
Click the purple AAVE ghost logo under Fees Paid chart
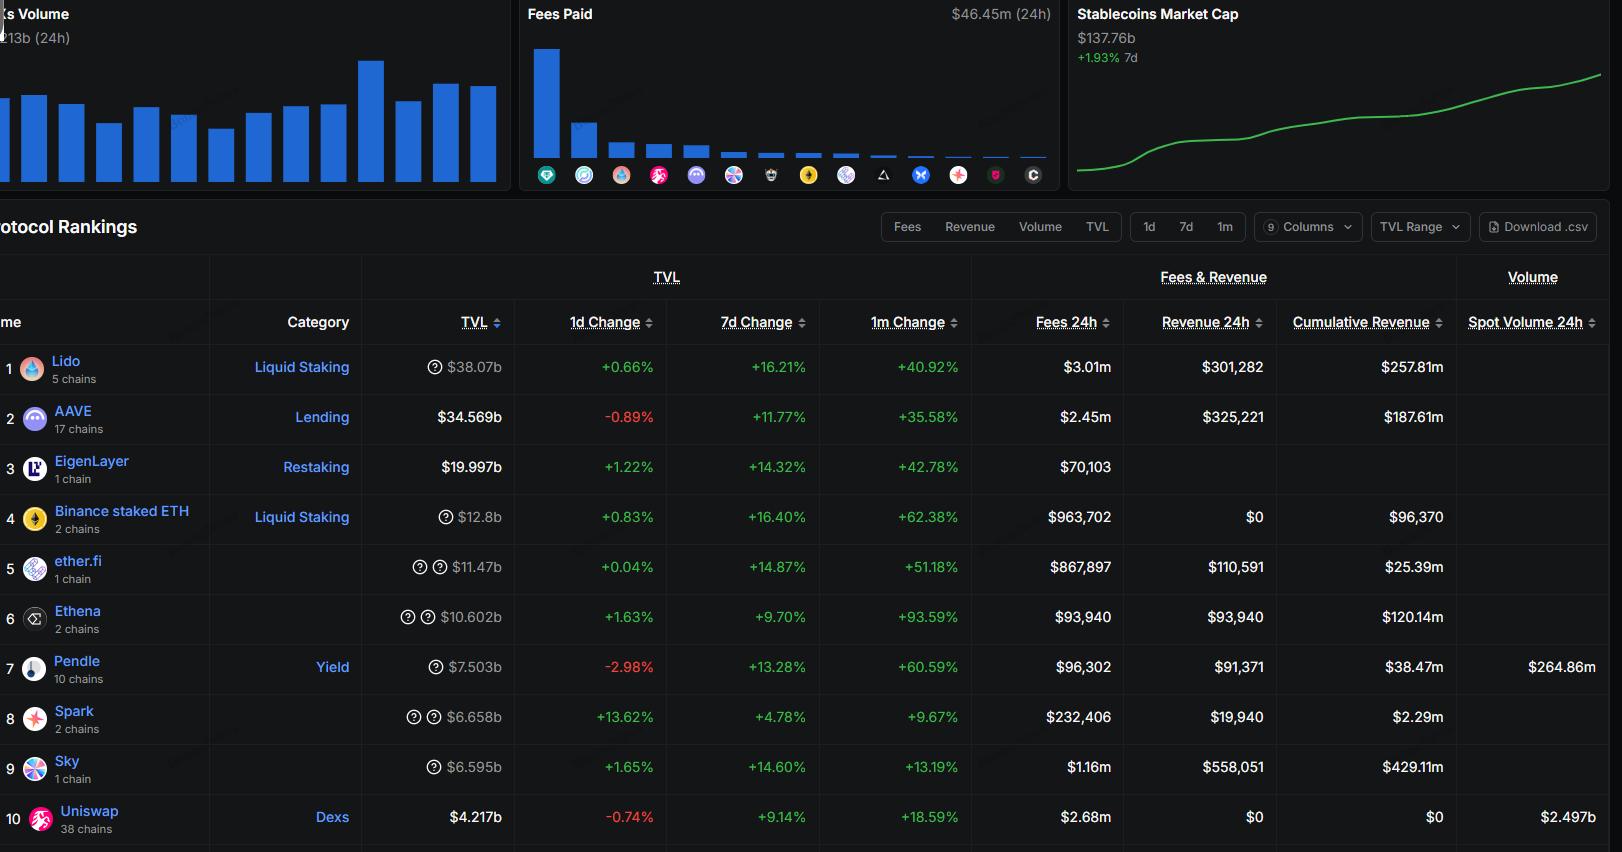coord(696,175)
